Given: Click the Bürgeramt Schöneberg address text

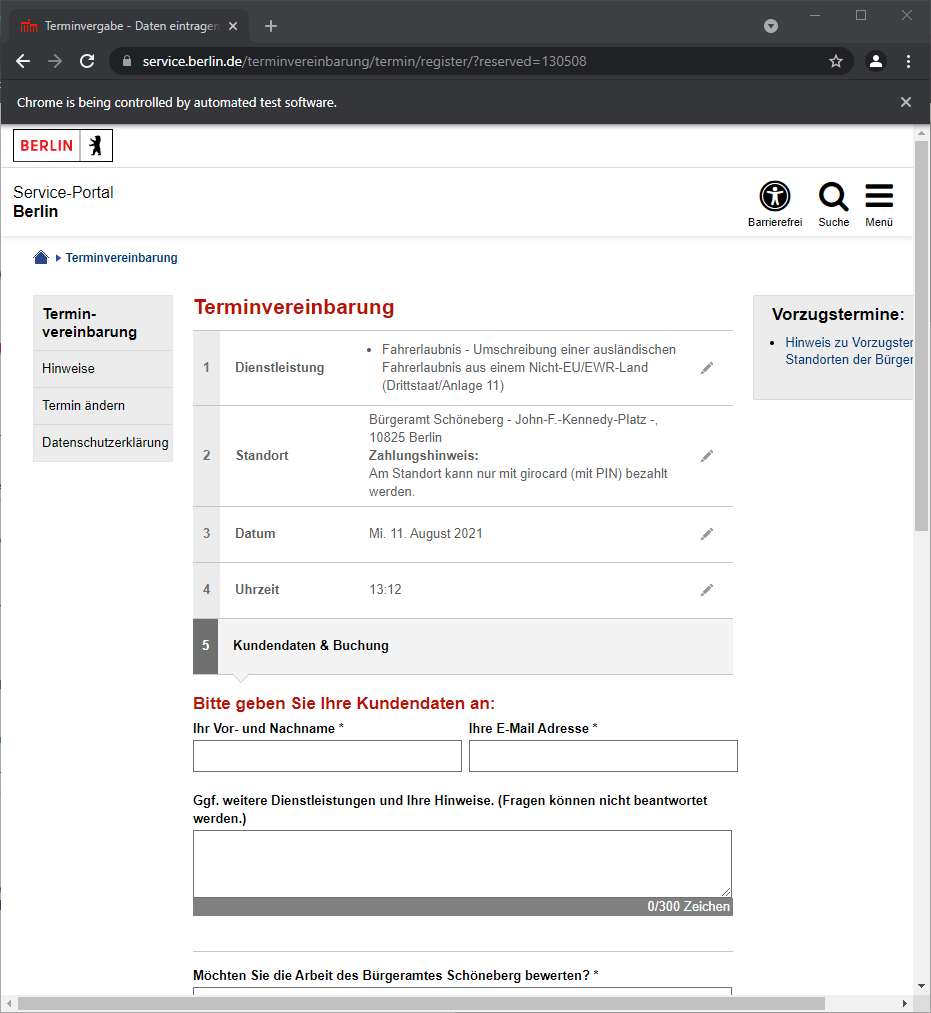Looking at the screenshot, I should (x=514, y=428).
